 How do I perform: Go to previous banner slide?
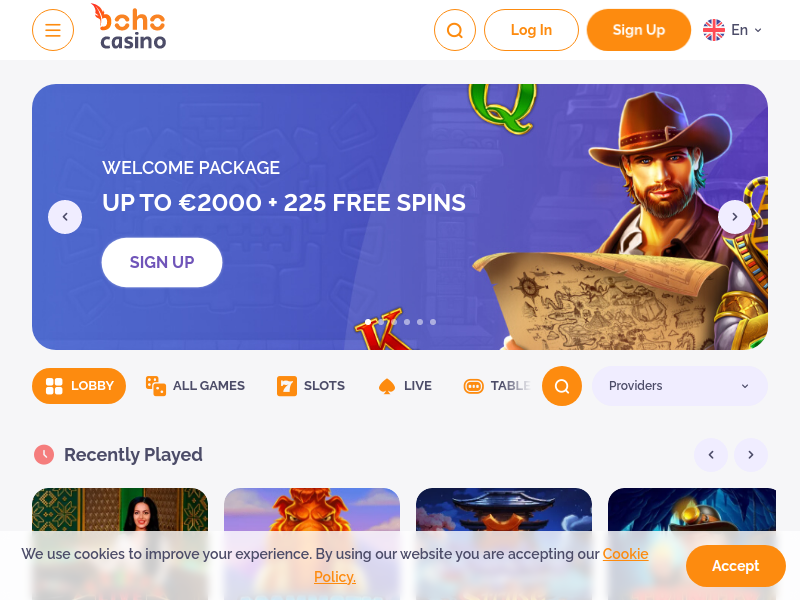tap(65, 217)
